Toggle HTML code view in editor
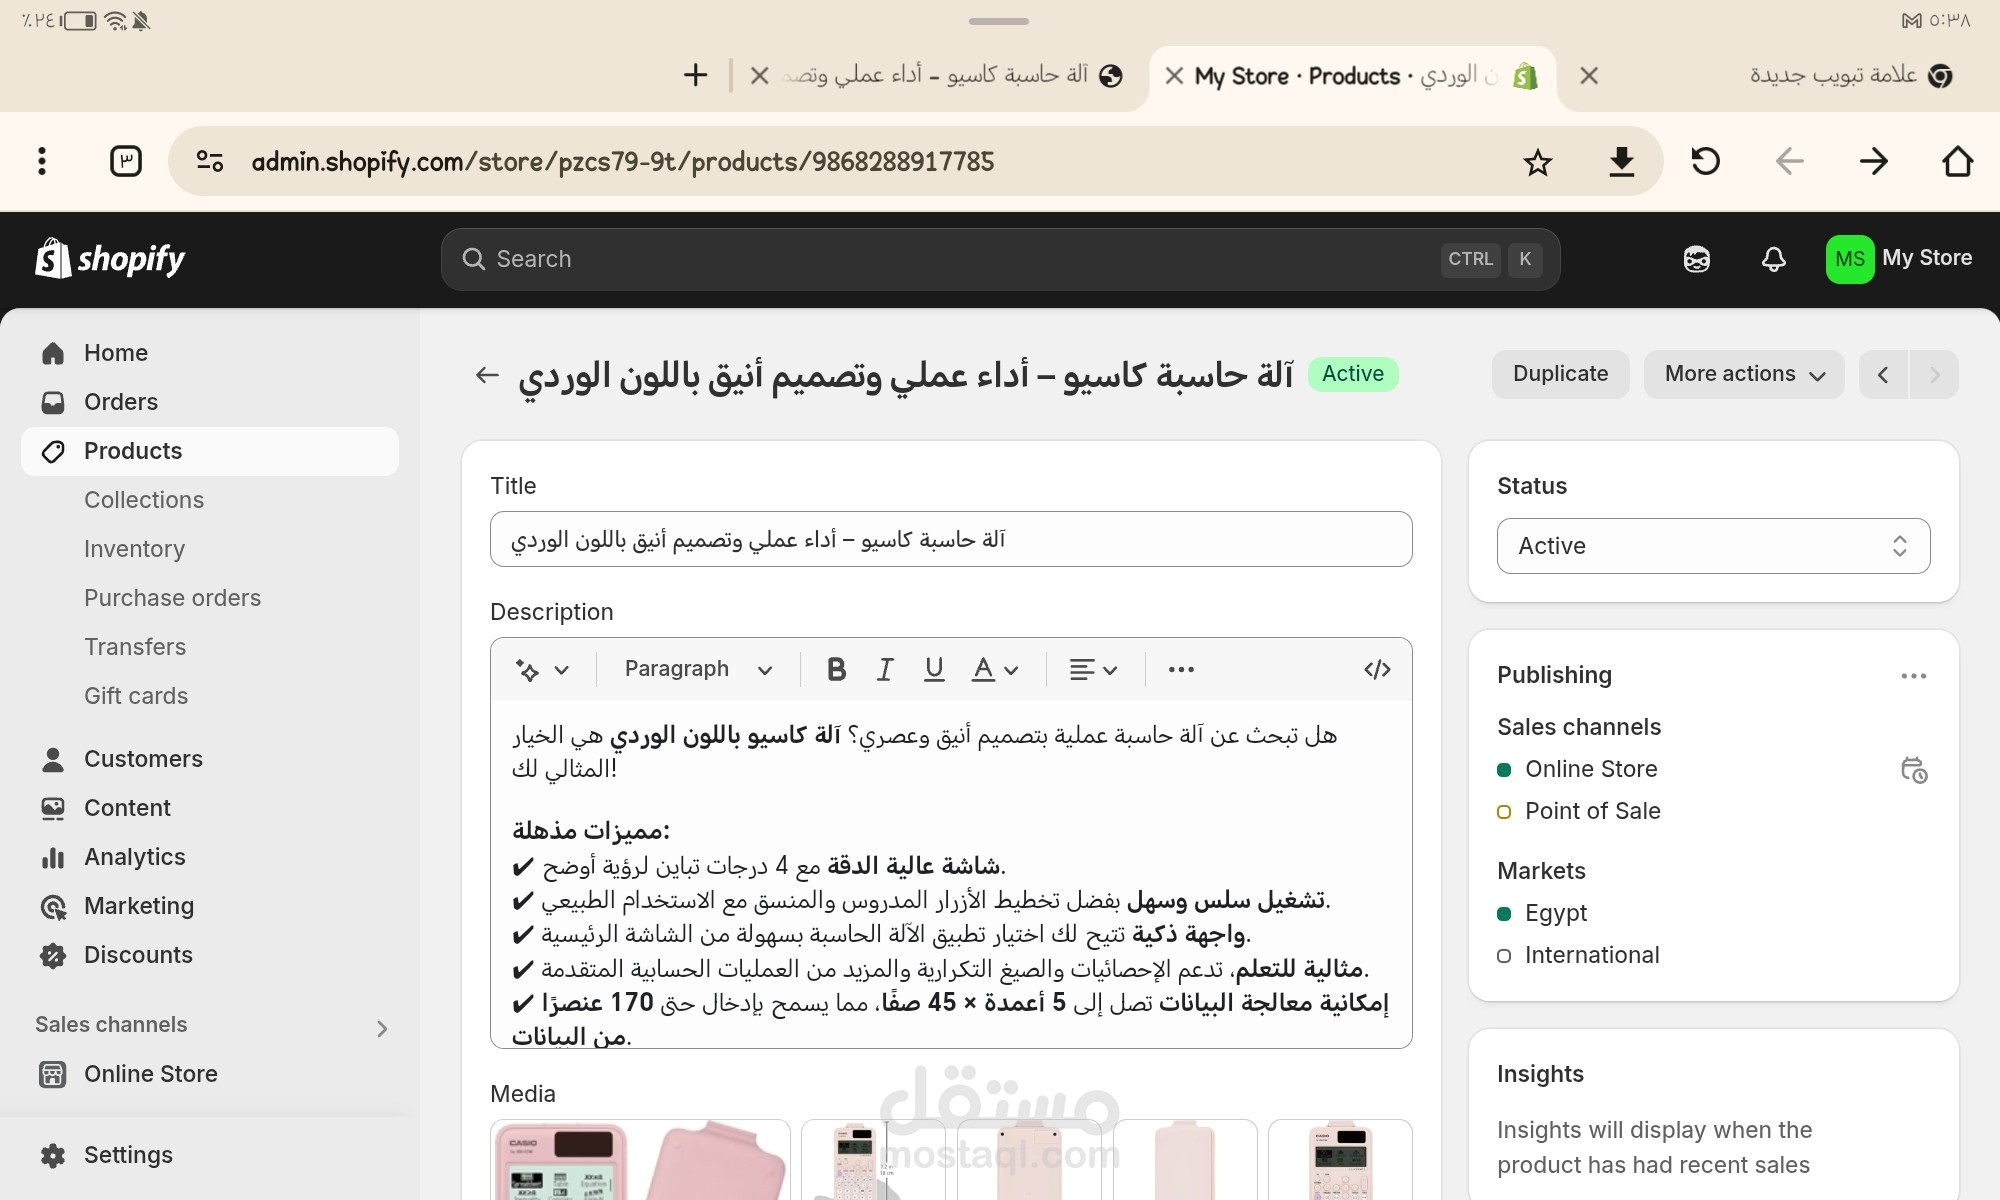Viewport: 2000px width, 1200px height. click(1377, 670)
